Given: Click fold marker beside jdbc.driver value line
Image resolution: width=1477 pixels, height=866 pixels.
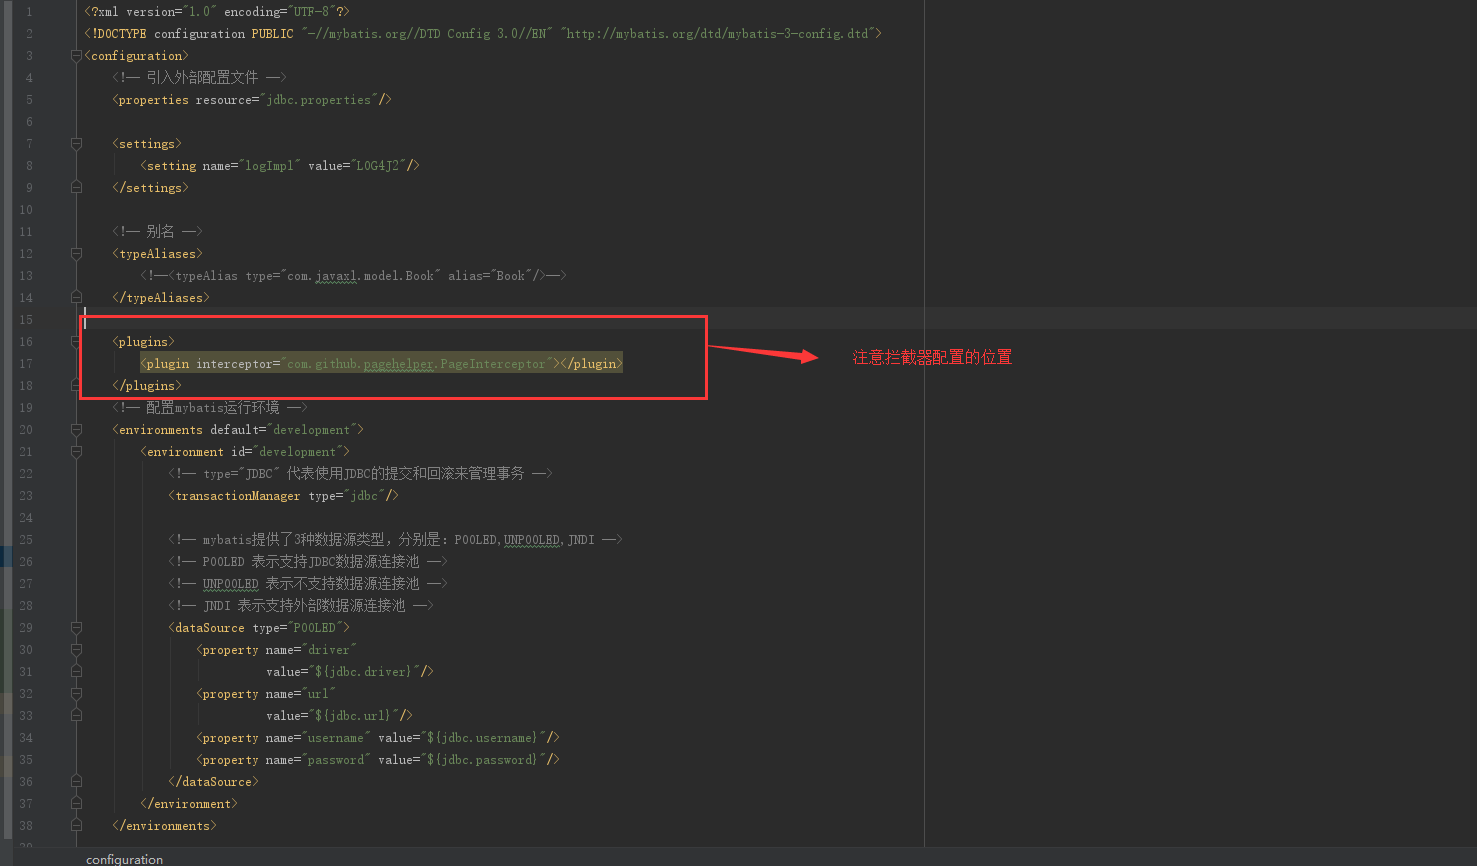Looking at the screenshot, I should pos(76,671).
